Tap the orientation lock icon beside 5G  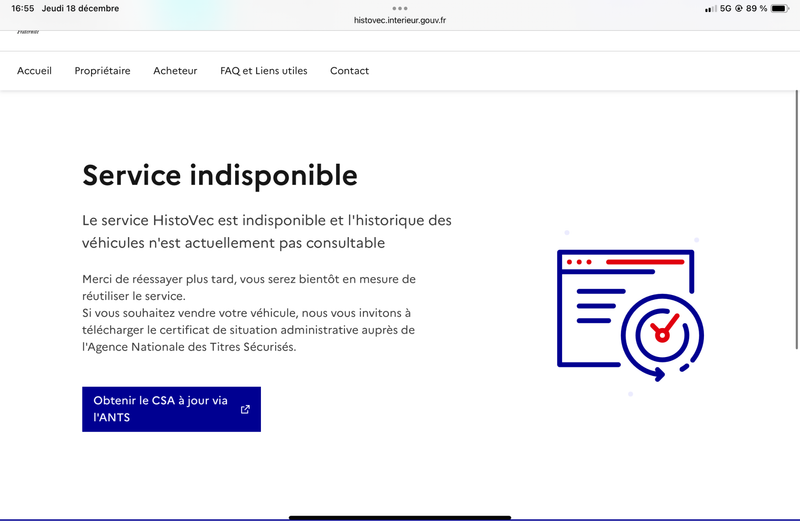pos(739,9)
